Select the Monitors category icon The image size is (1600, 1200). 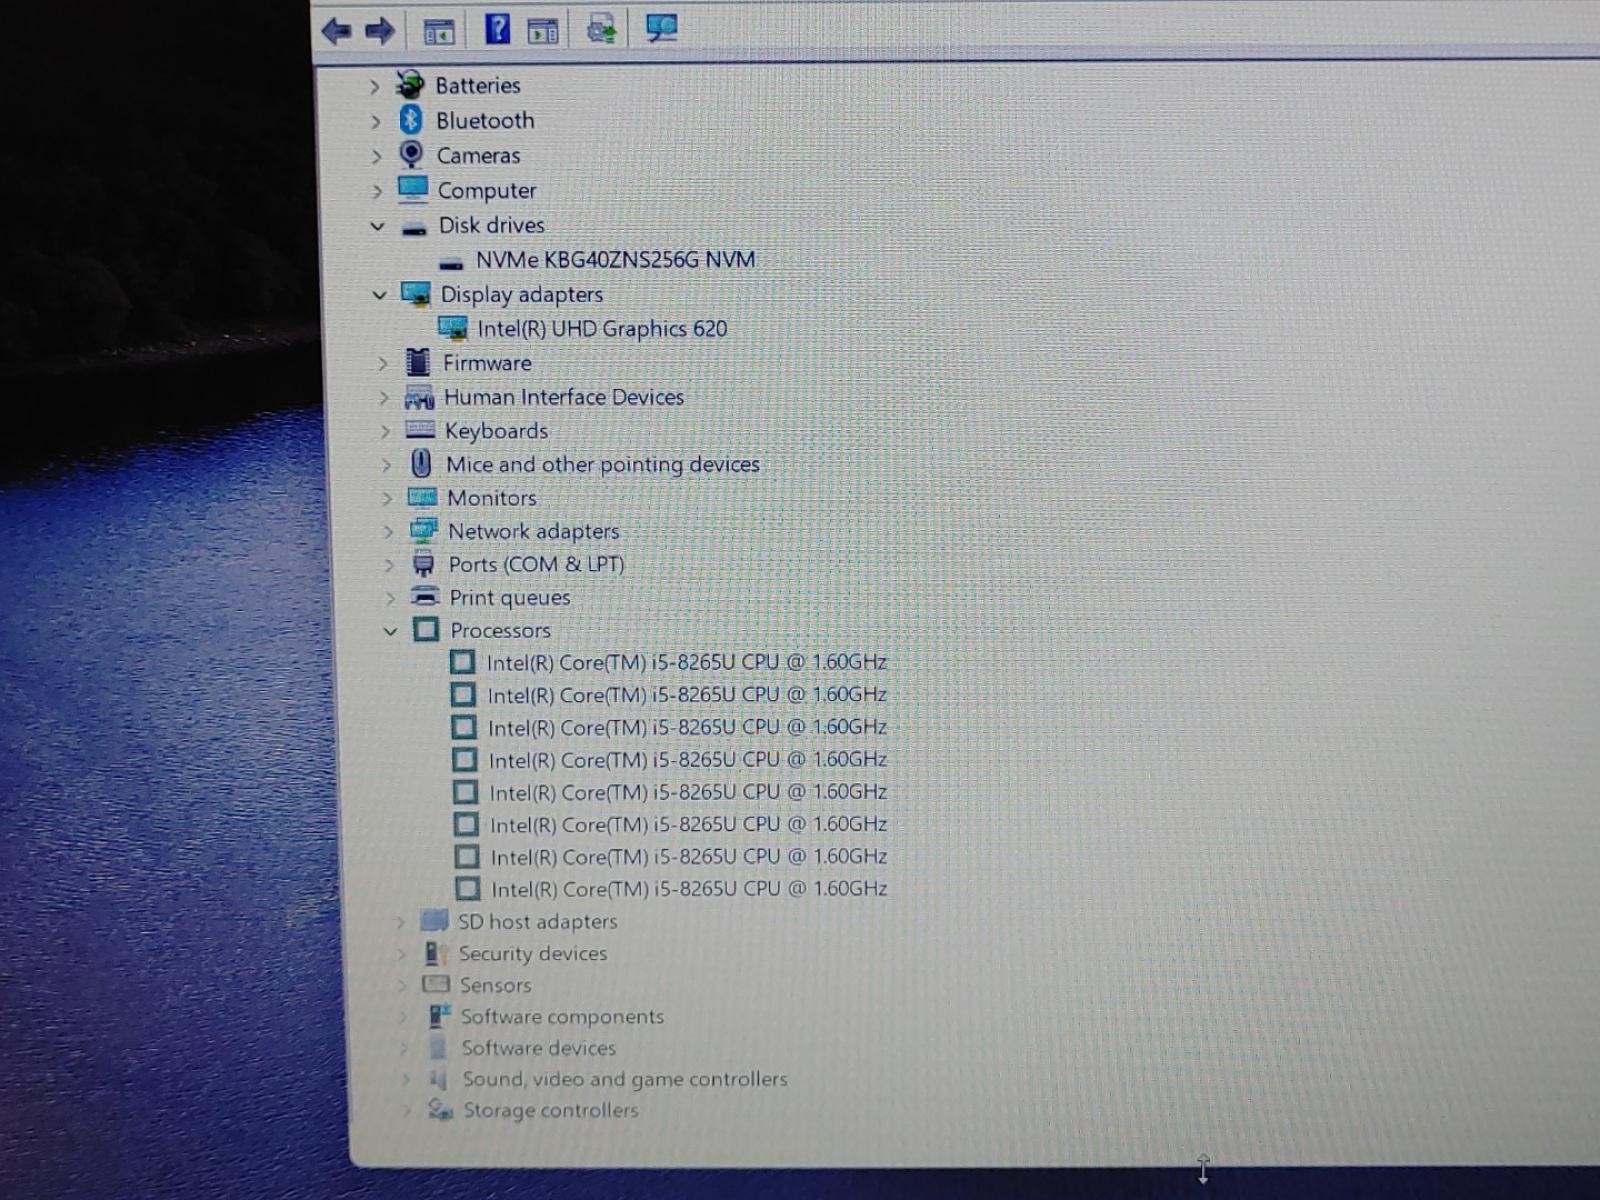[x=422, y=497]
